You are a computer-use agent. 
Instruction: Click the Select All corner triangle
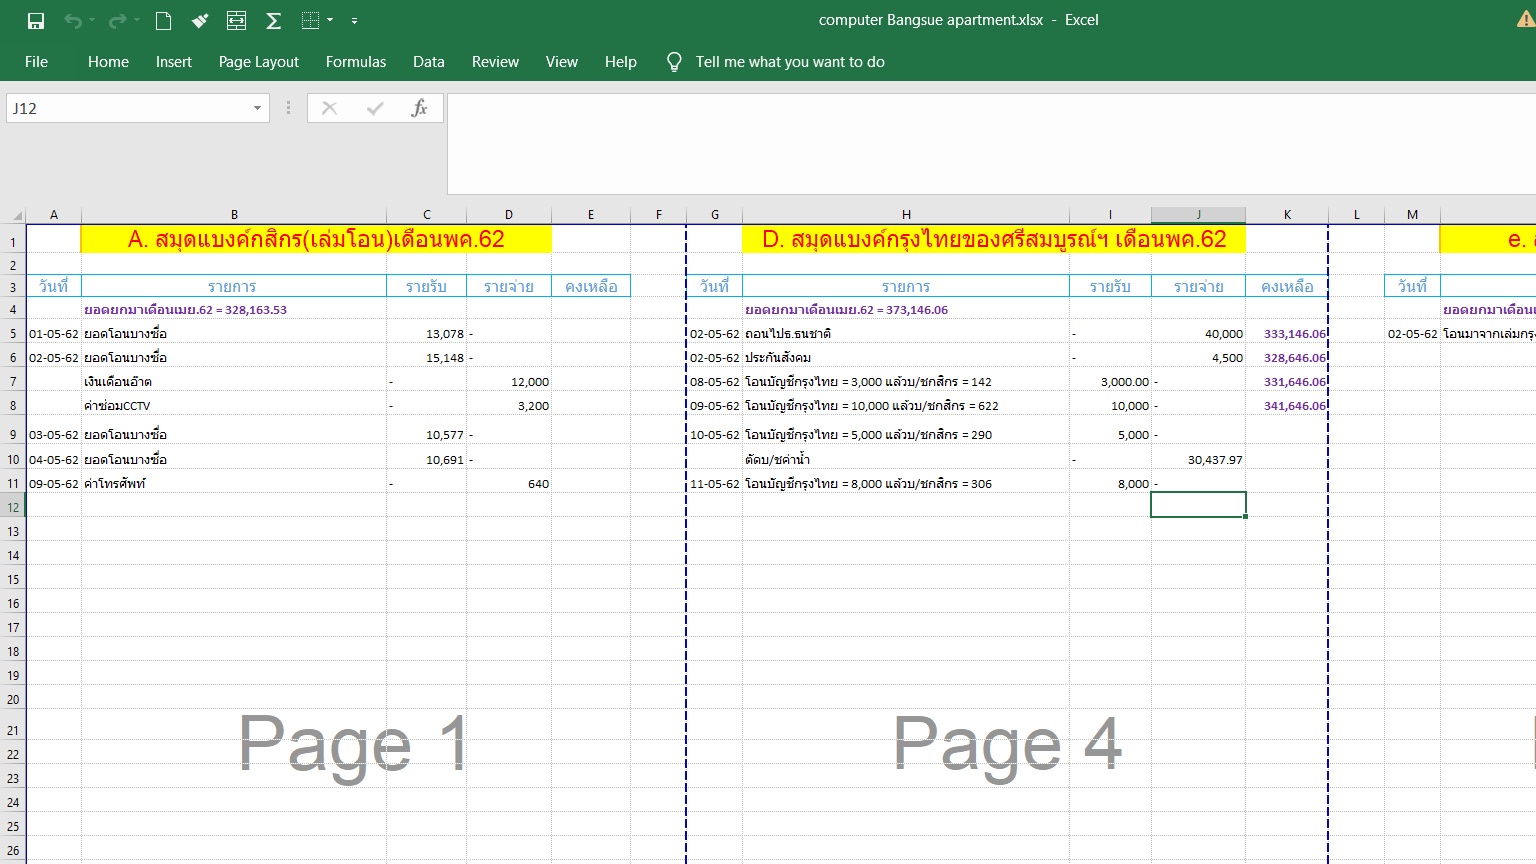tap(16, 215)
